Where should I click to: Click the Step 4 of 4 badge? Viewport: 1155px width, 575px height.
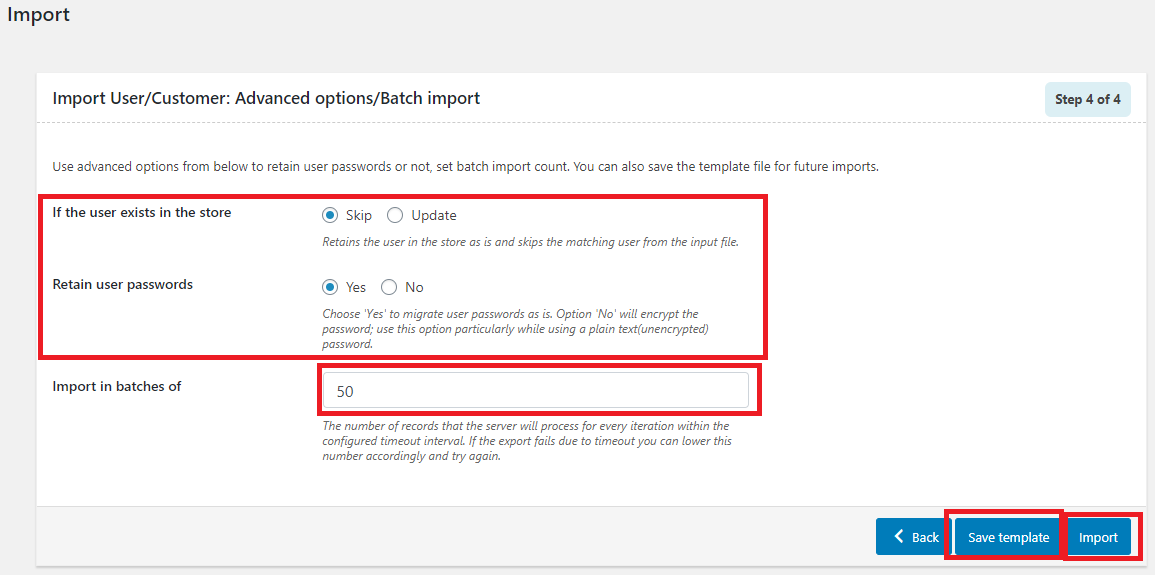click(x=1088, y=99)
